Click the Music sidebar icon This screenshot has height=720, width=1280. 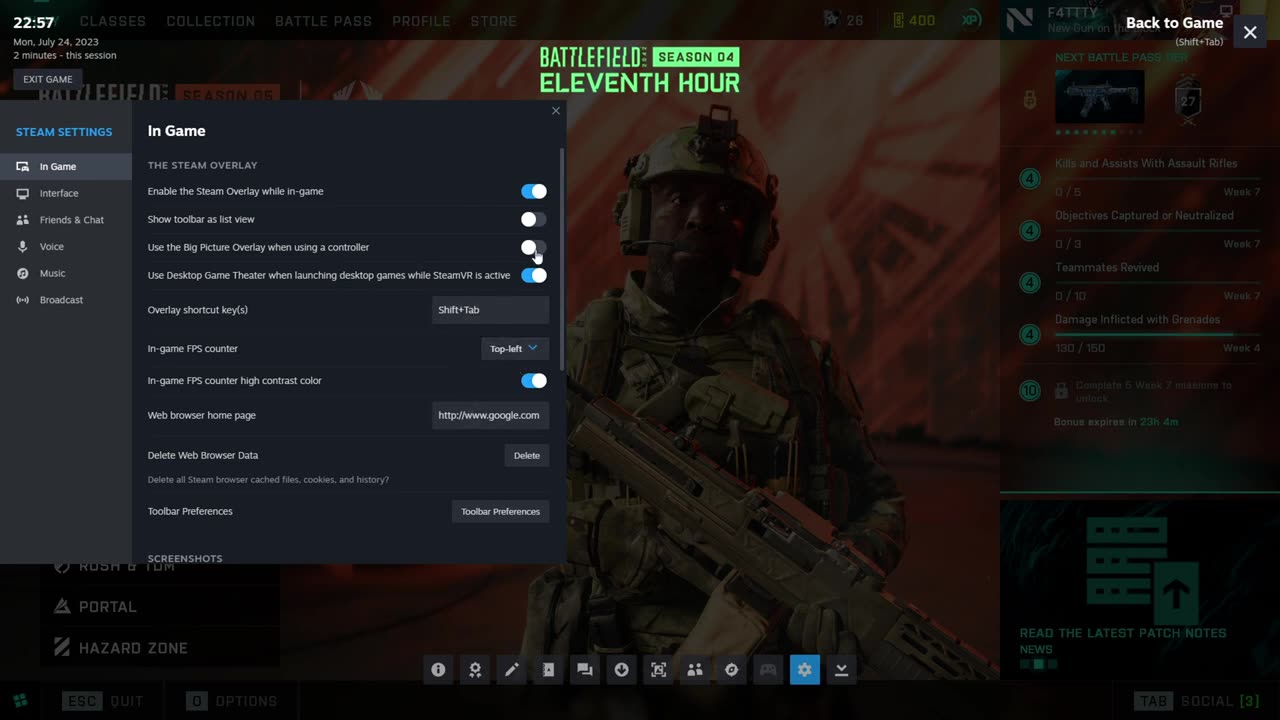[22, 273]
